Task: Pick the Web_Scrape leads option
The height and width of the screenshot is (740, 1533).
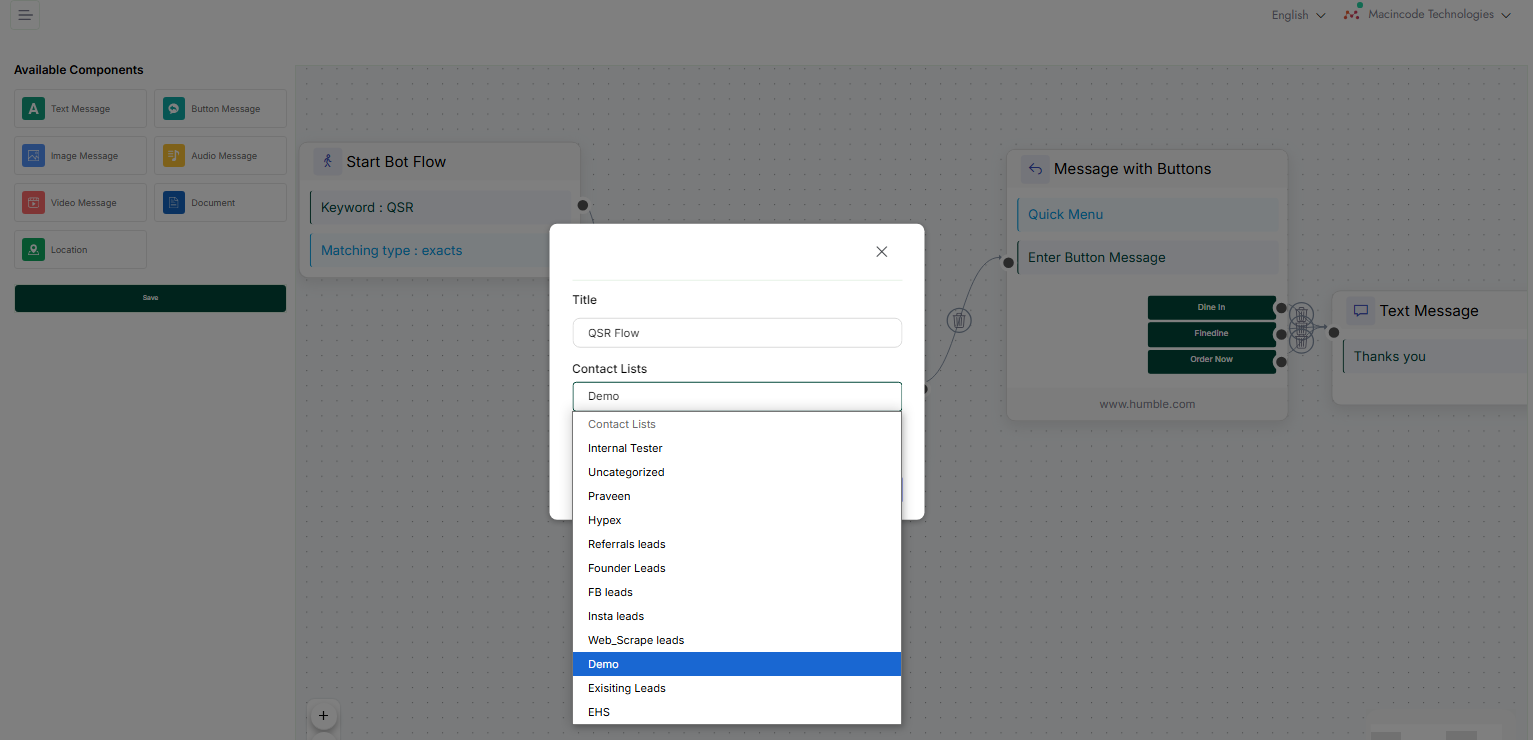Action: pos(636,641)
